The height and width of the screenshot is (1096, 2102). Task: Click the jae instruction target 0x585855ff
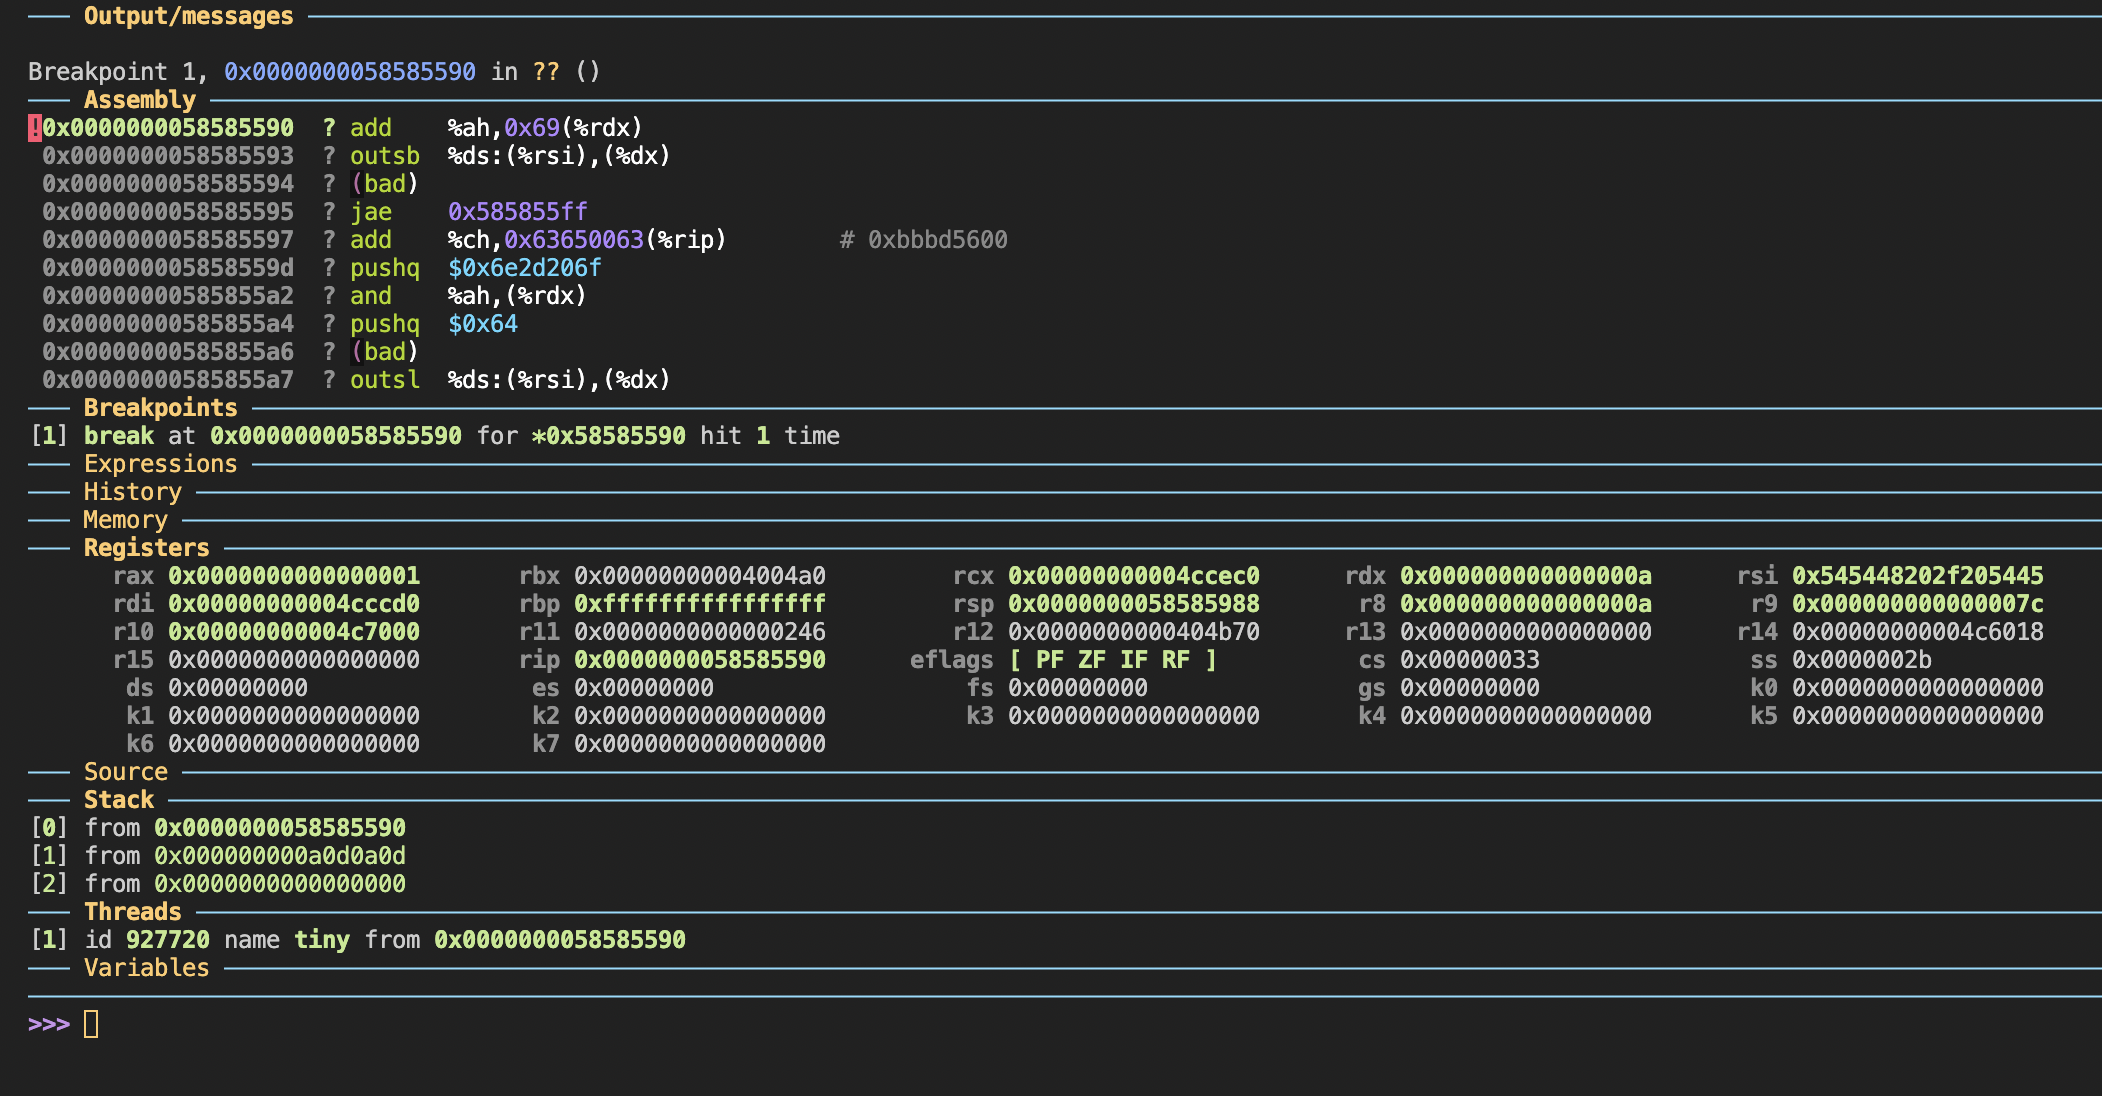coord(517,212)
